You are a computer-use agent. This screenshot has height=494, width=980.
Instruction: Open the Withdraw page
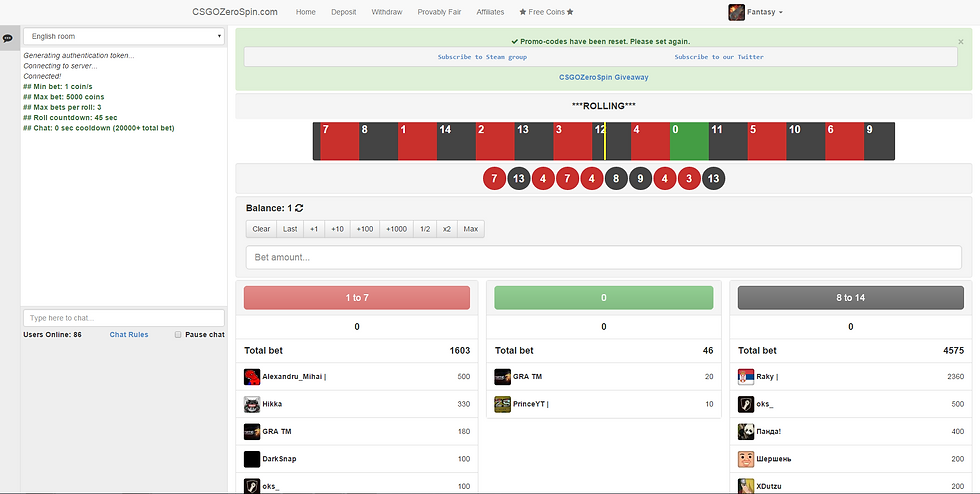387,12
